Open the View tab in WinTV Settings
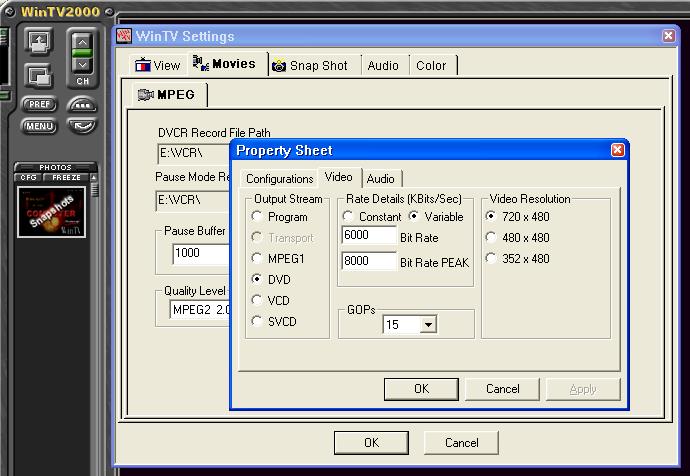690x476 pixels. click(158, 66)
